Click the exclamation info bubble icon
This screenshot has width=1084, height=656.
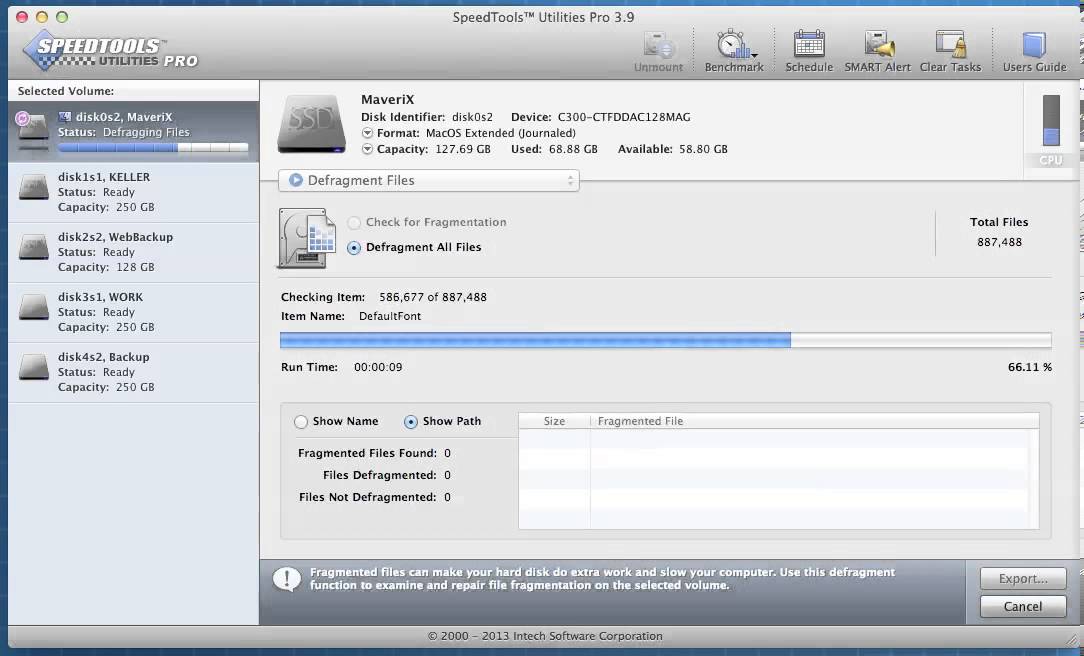(286, 579)
